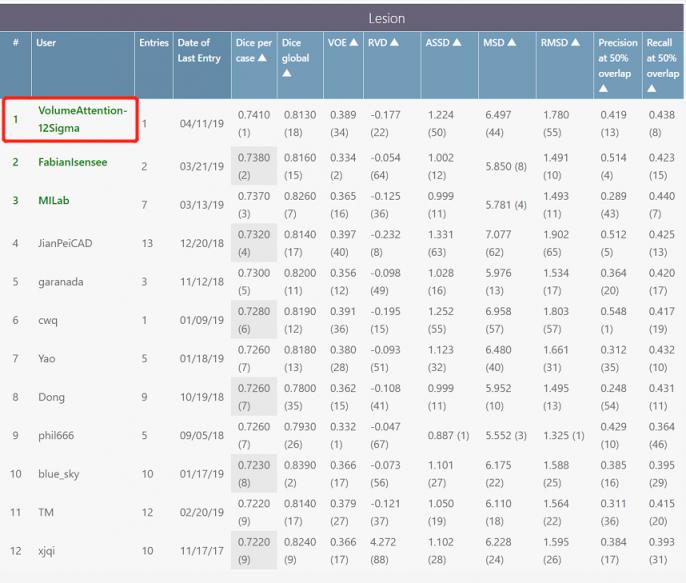Click Recall value 0.440 (7)
Image resolution: width=686 pixels, height=583 pixels.
tap(662, 205)
